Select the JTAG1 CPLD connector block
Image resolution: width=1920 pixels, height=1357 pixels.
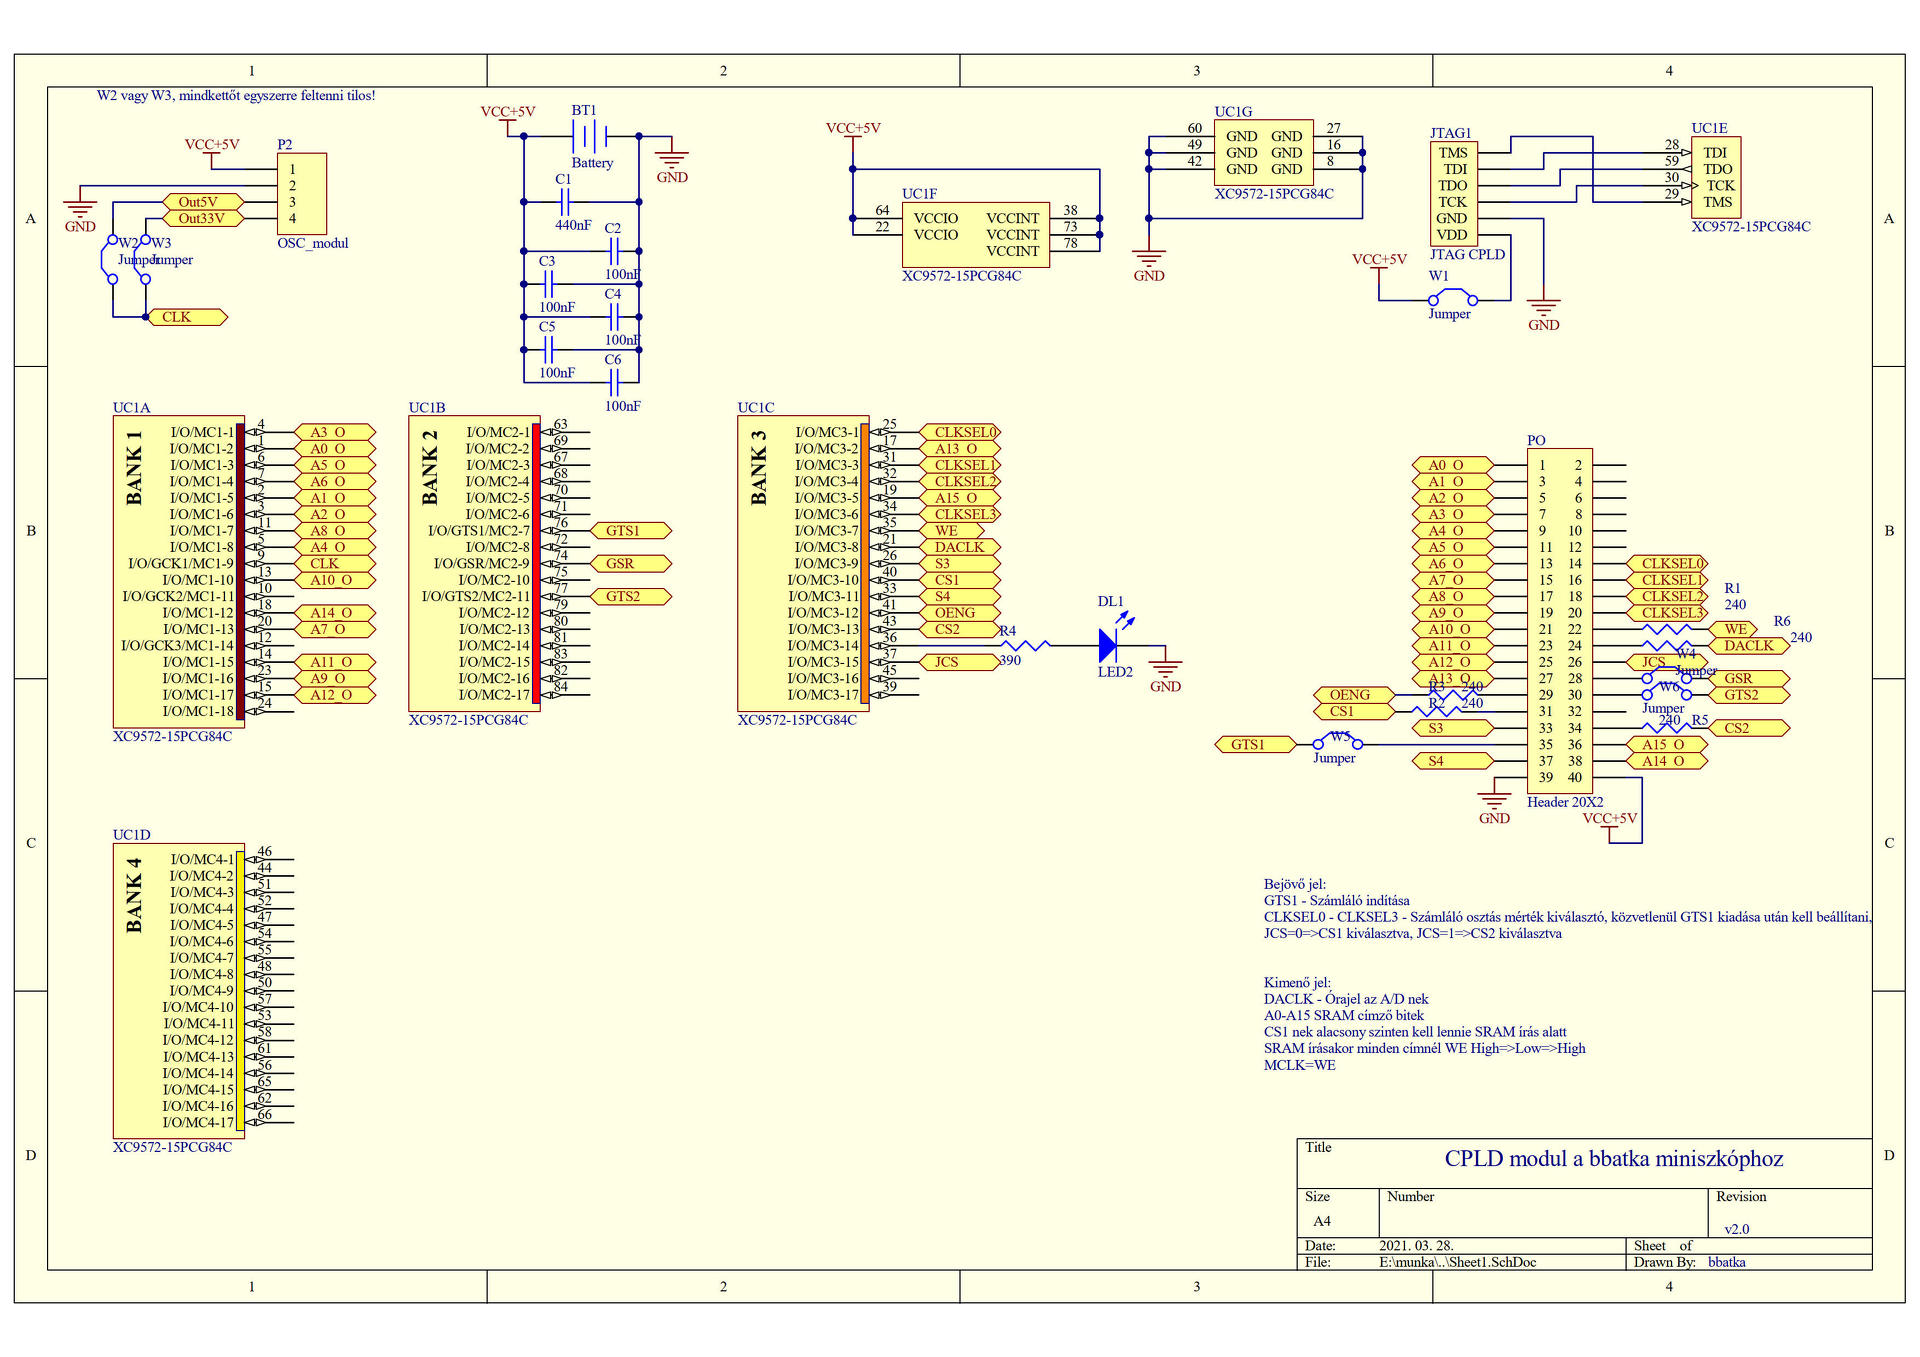pyautogui.click(x=1453, y=193)
